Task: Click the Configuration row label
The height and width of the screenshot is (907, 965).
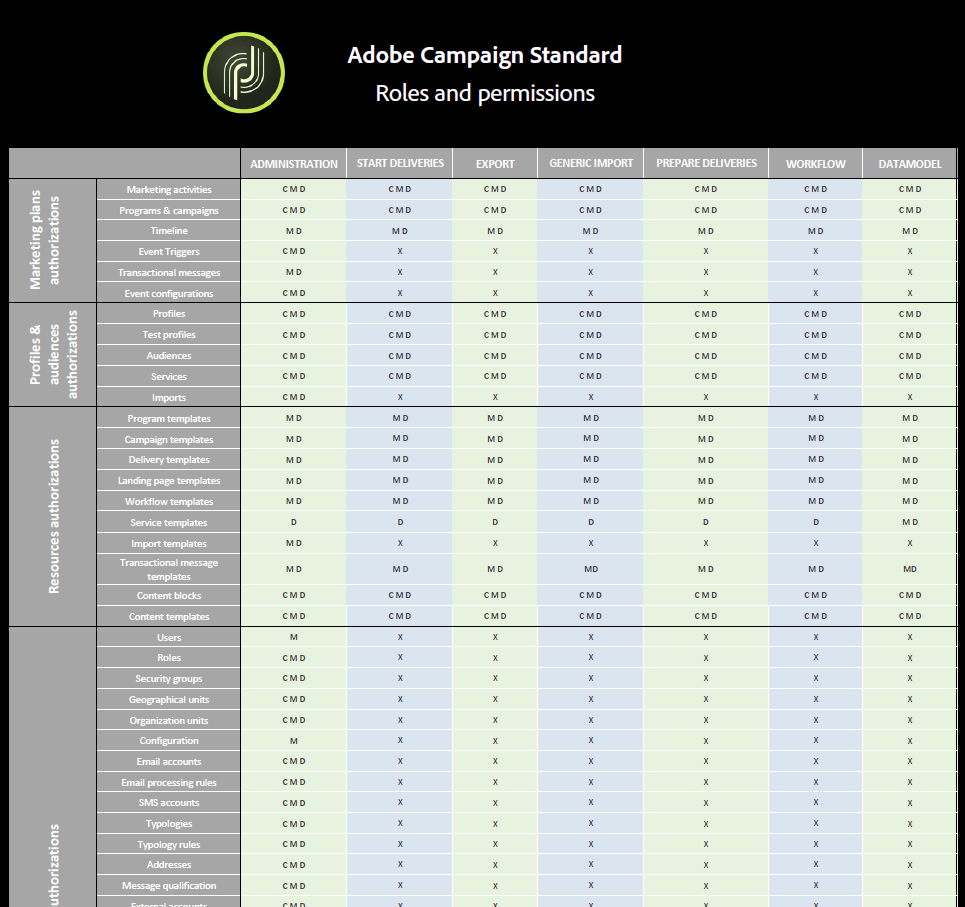Action: click(169, 741)
